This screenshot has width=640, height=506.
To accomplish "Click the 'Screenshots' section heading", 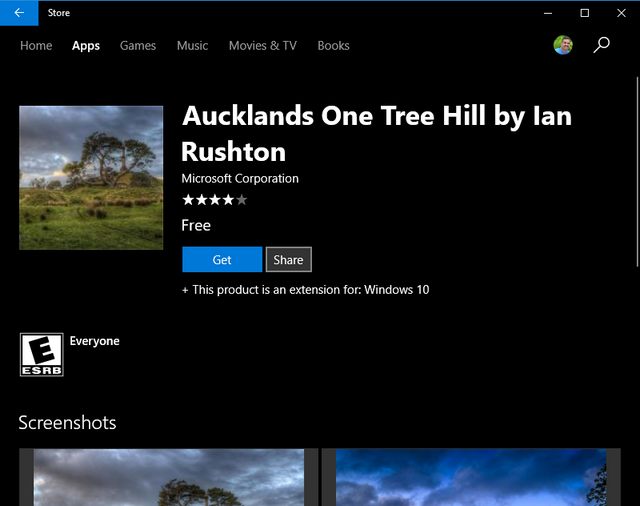I will [x=67, y=423].
